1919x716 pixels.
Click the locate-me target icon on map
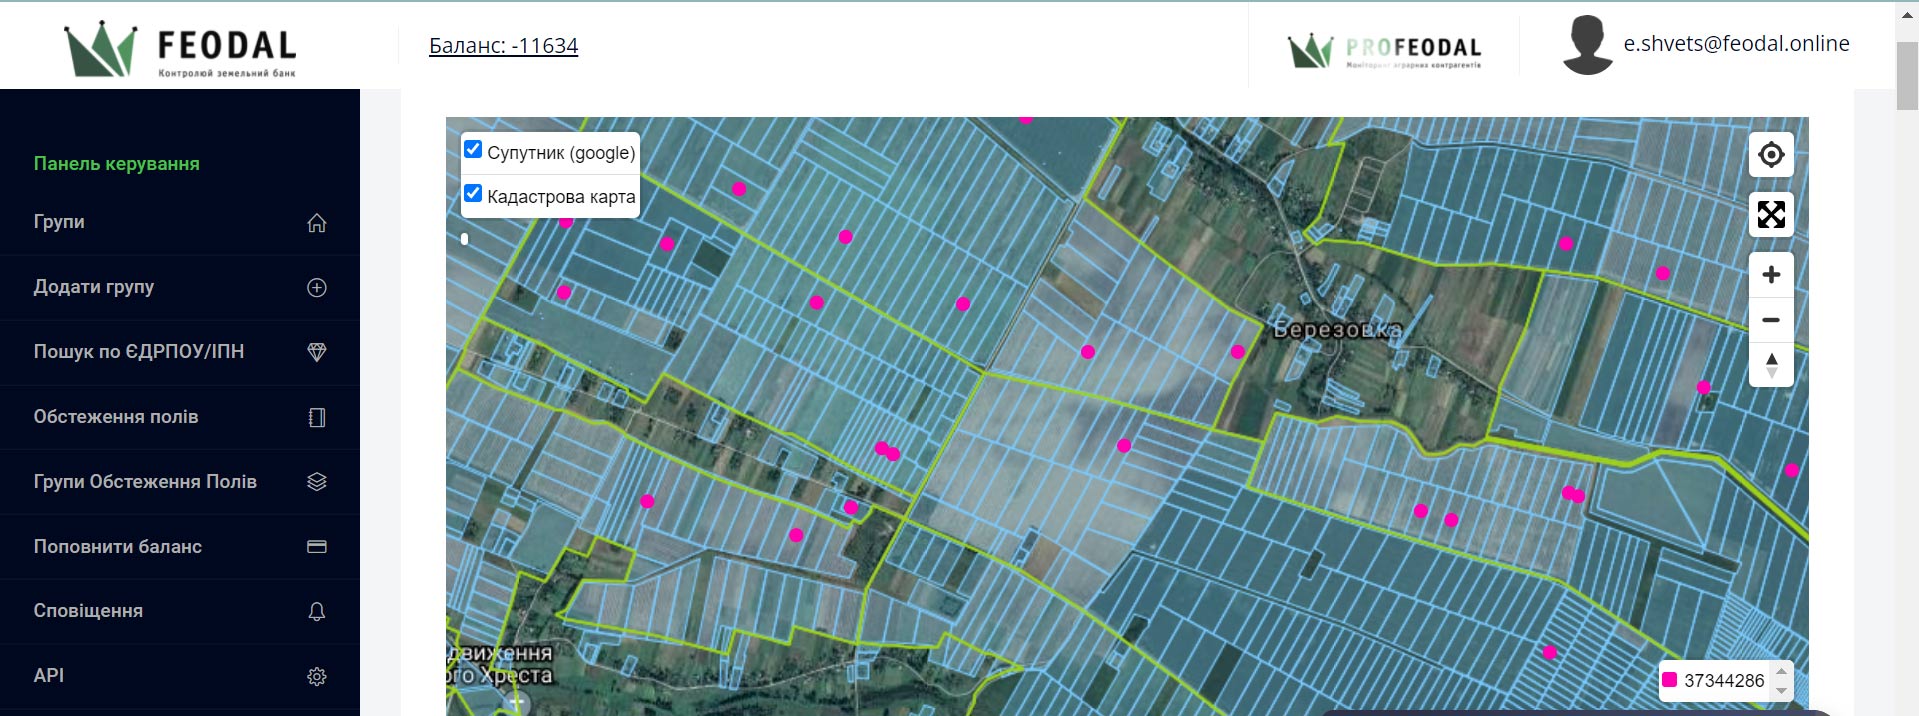coord(1770,155)
